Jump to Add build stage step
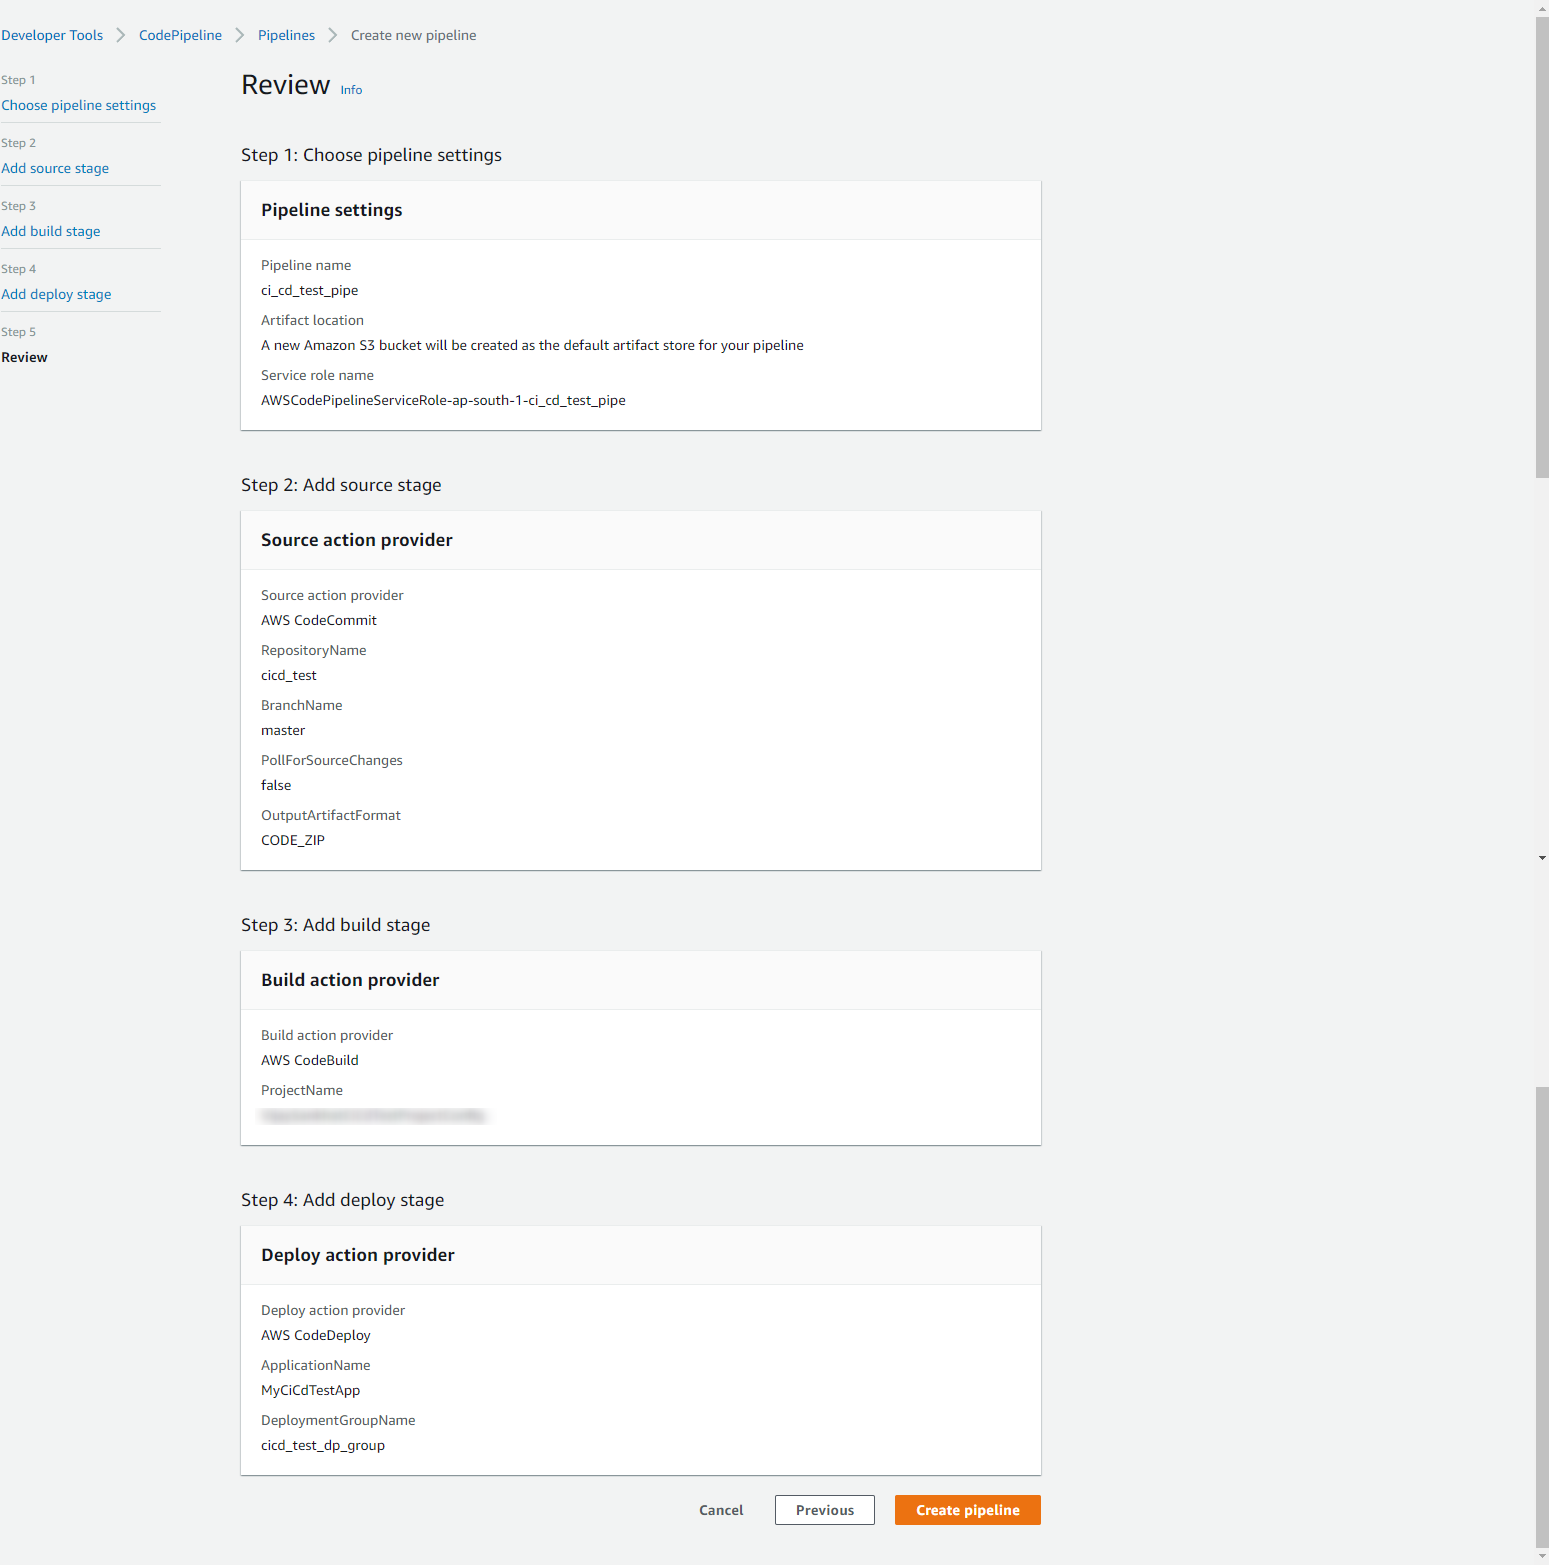The height and width of the screenshot is (1565, 1549). coord(51,231)
